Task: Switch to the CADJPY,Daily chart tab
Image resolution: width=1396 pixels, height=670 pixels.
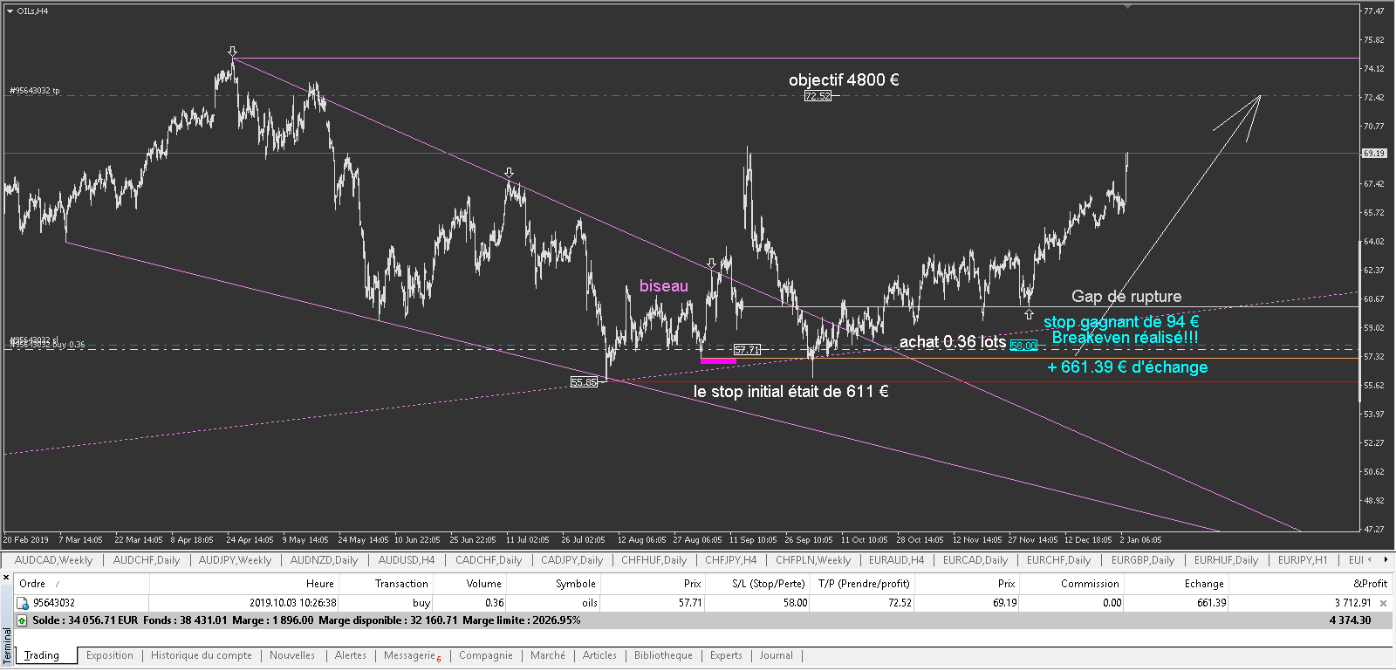Action: pyautogui.click(x=573, y=560)
